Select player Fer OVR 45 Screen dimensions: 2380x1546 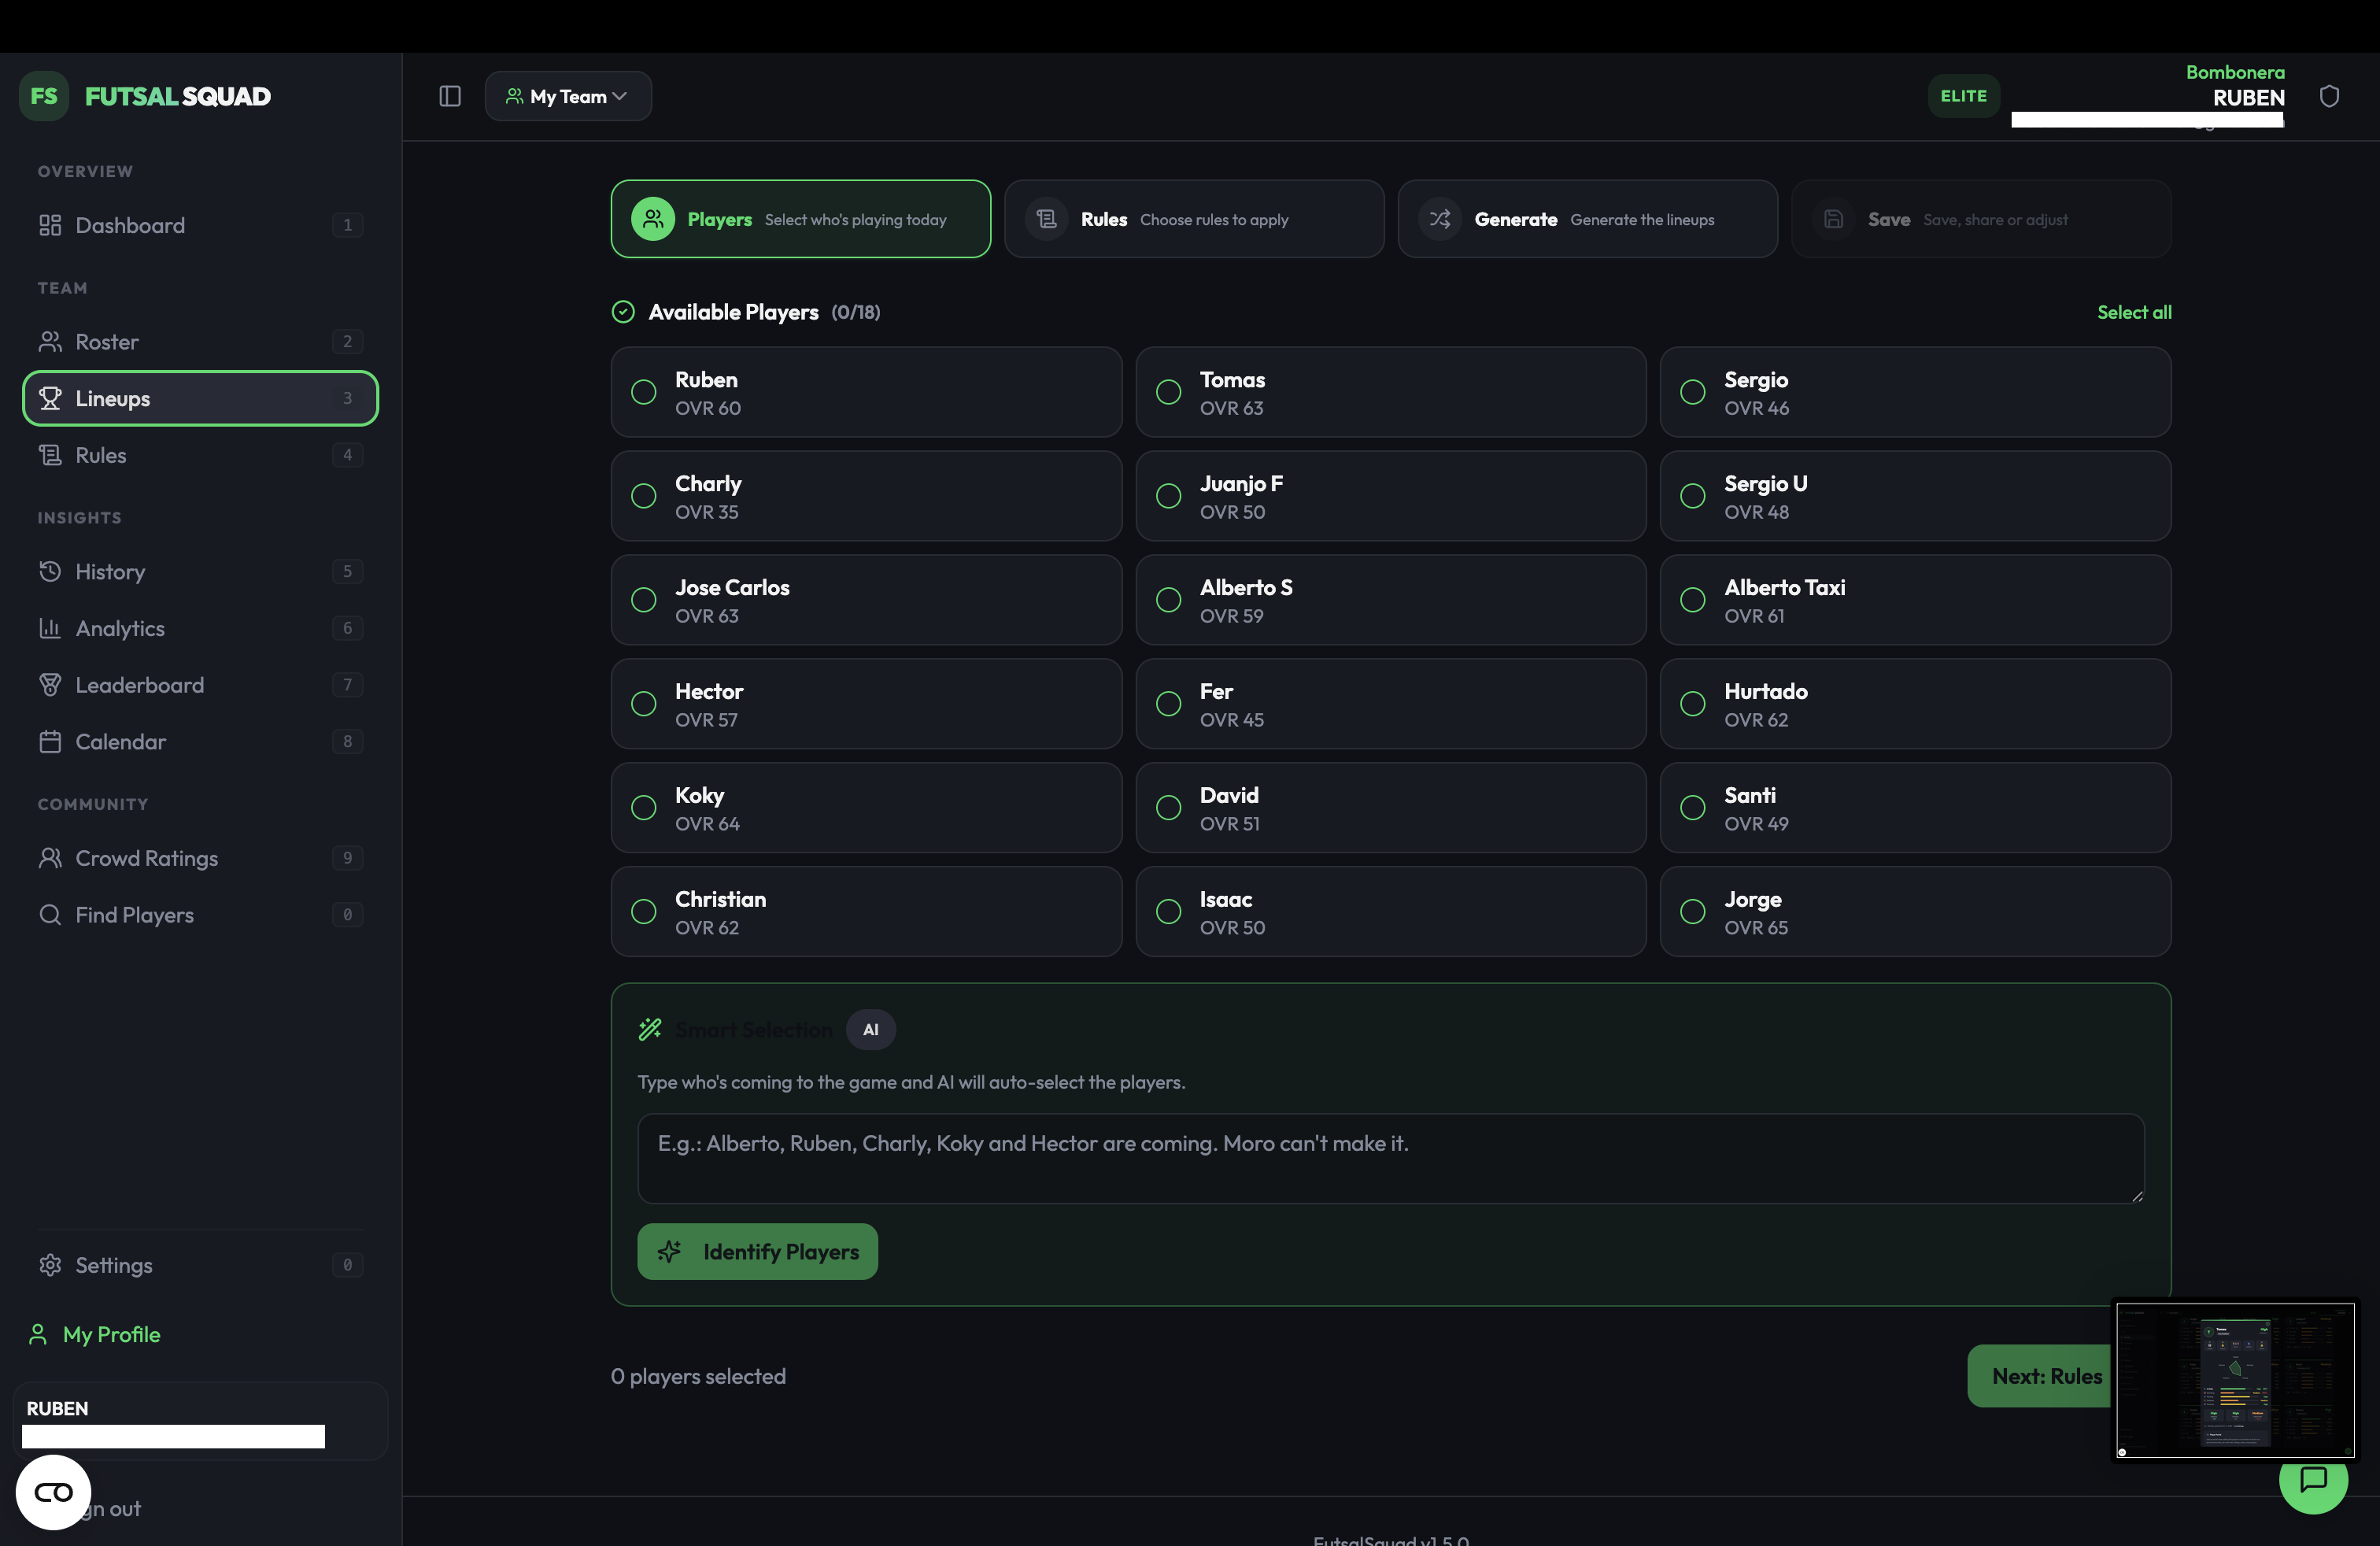tap(1391, 704)
